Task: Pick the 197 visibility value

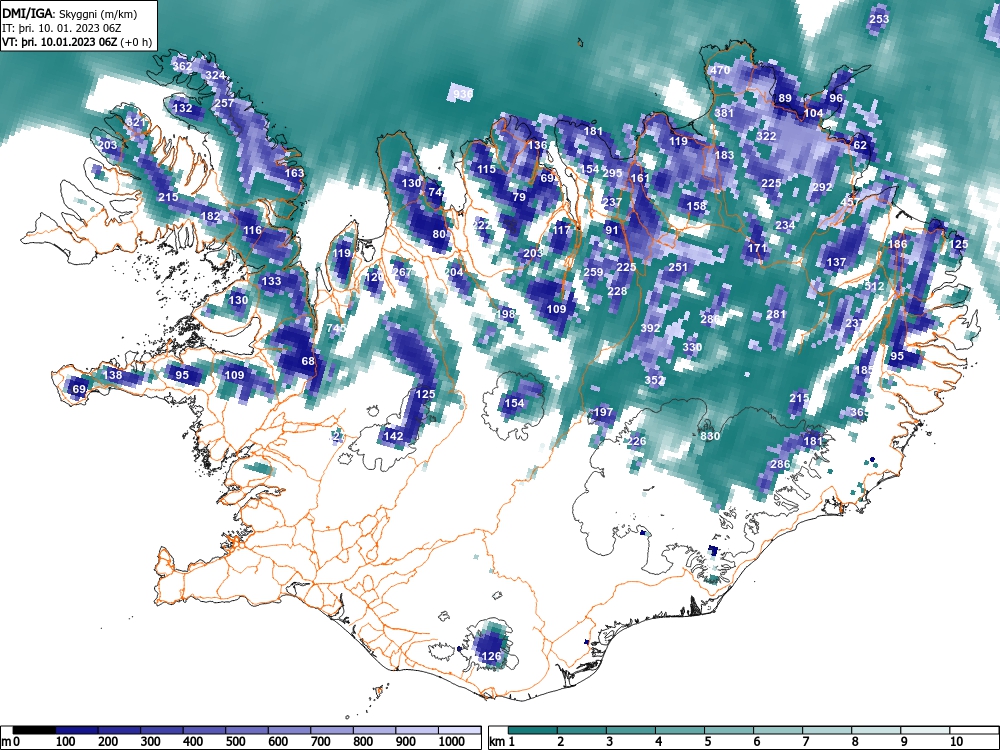Action: point(603,413)
